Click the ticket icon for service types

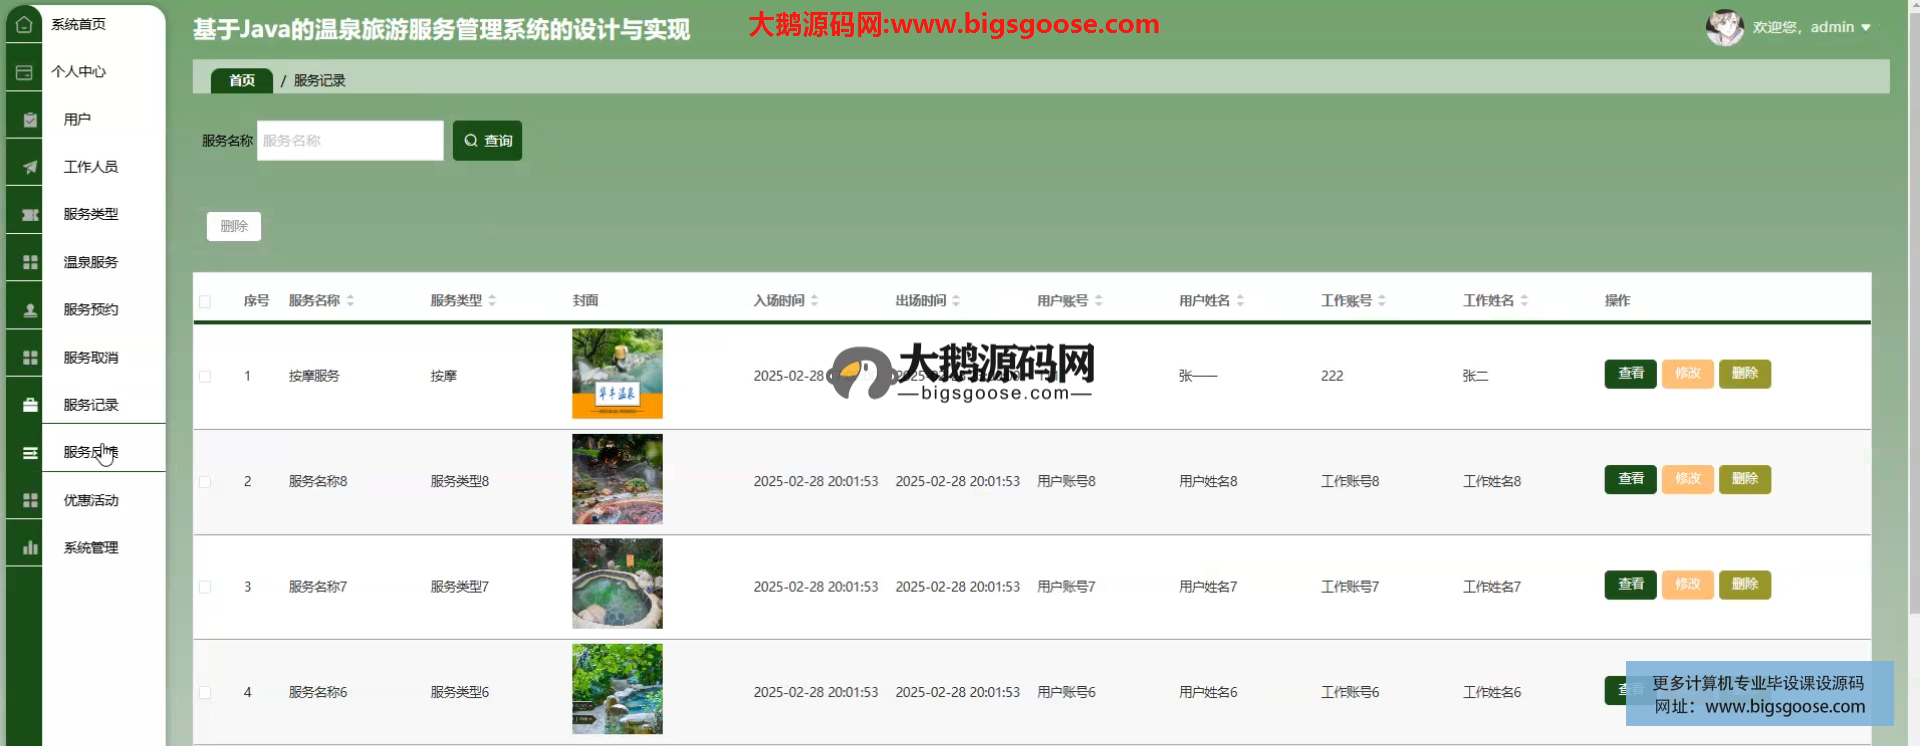tap(30, 215)
